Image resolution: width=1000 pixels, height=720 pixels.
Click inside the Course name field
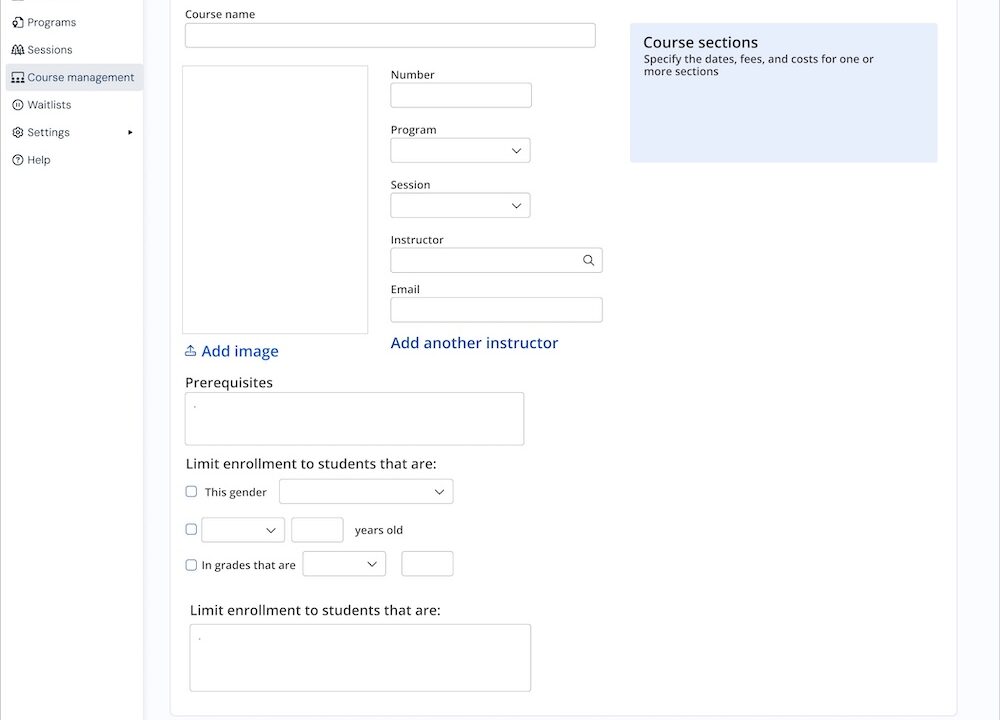click(x=389, y=34)
